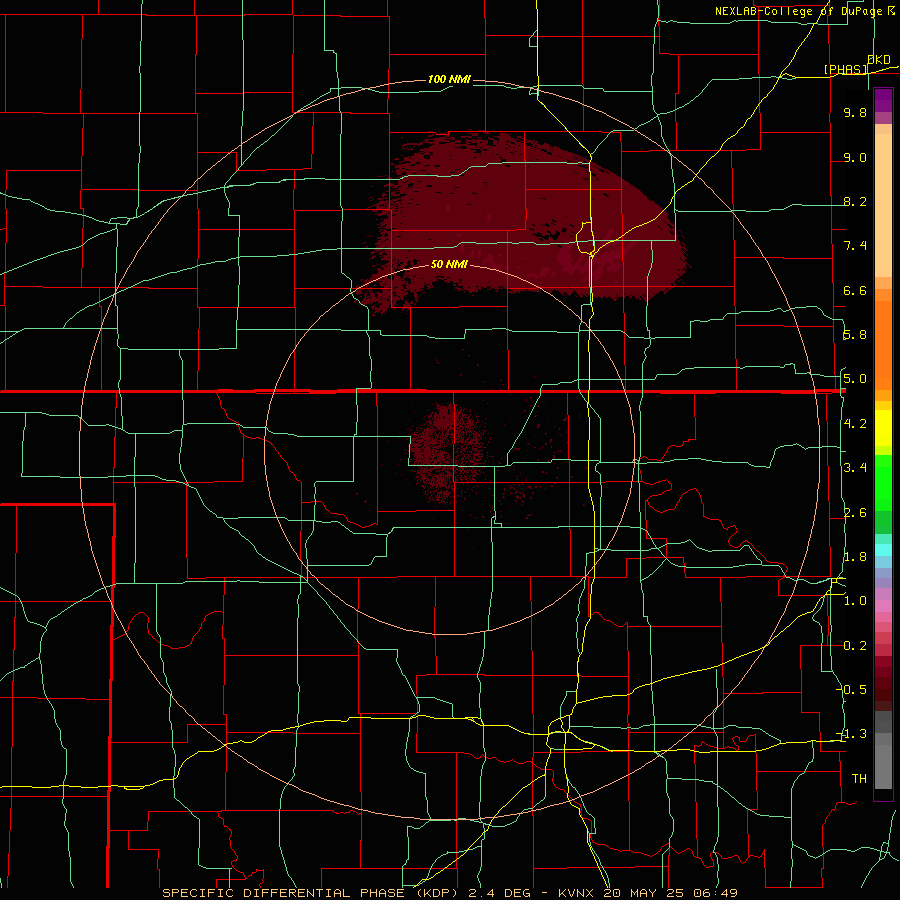The image size is (900, 900).
Task: Click the -1.3 value on color scale
Action: pos(852,734)
